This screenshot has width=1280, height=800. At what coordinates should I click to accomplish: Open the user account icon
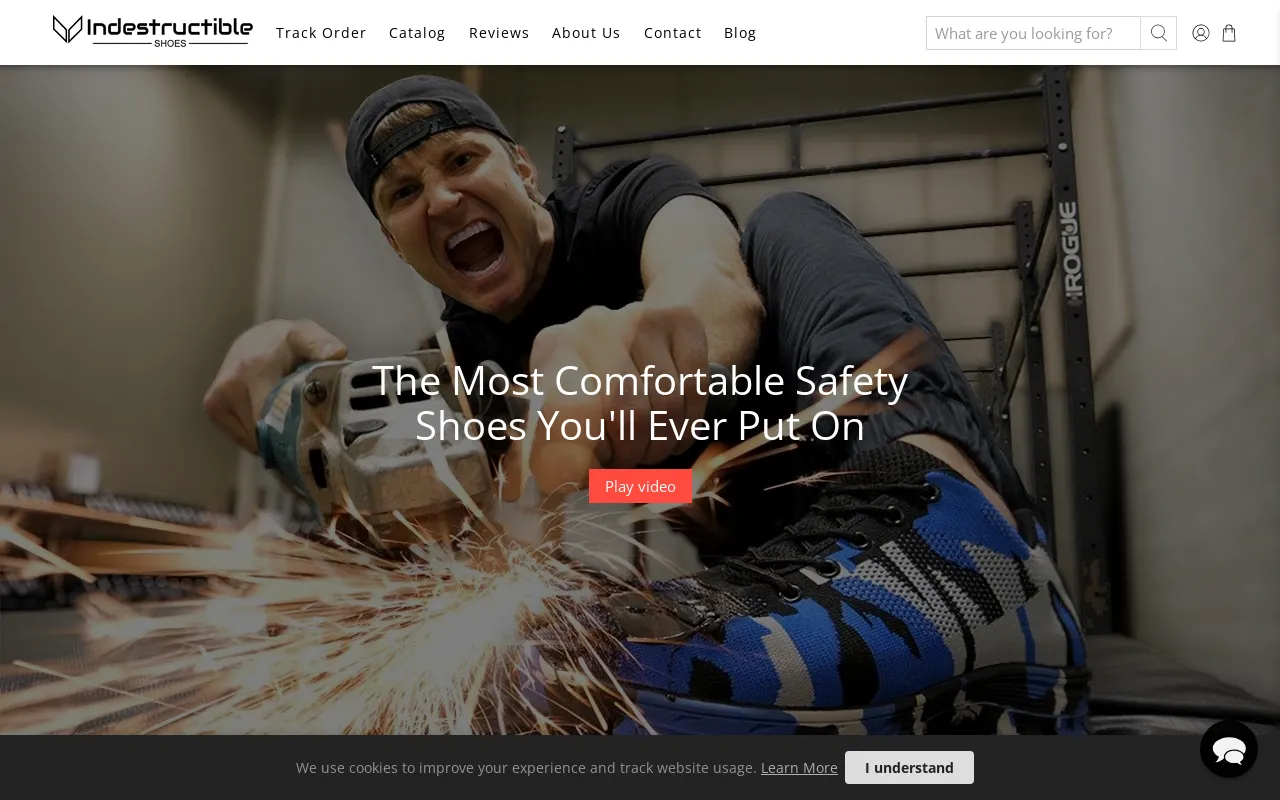point(1201,33)
